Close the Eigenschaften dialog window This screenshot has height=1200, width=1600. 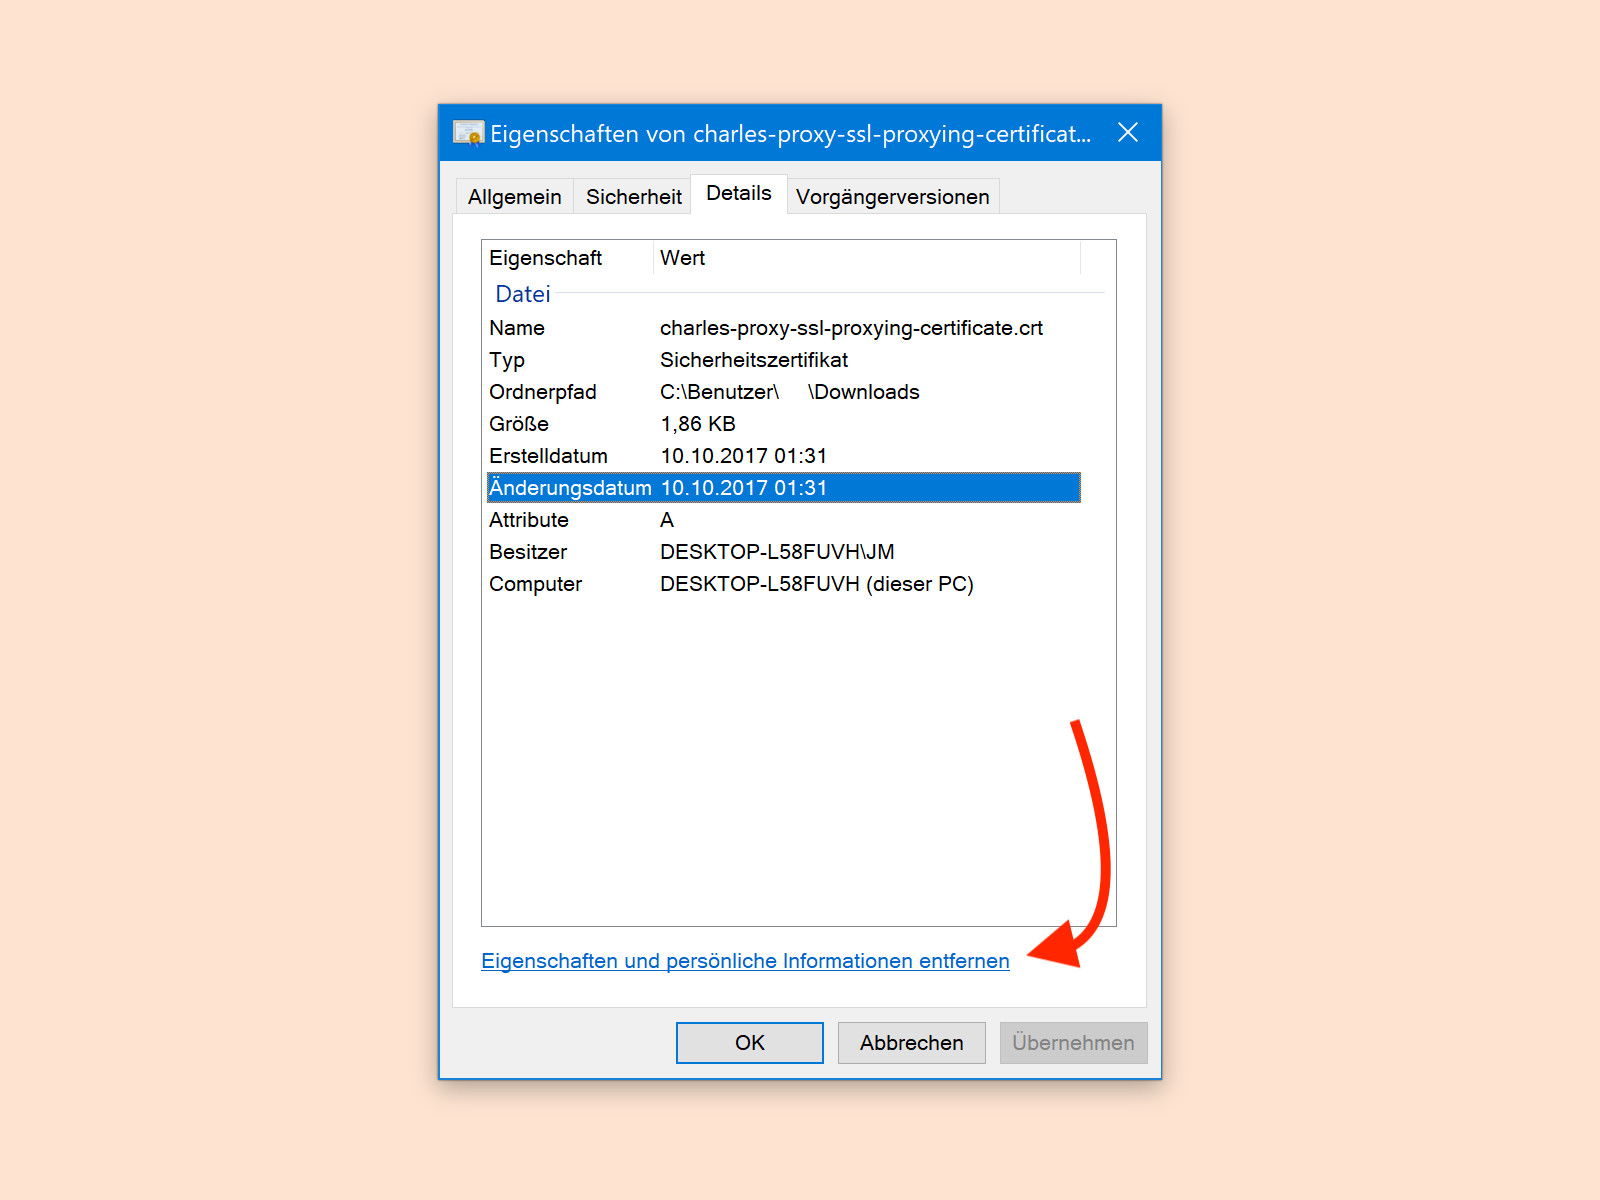click(x=1128, y=132)
